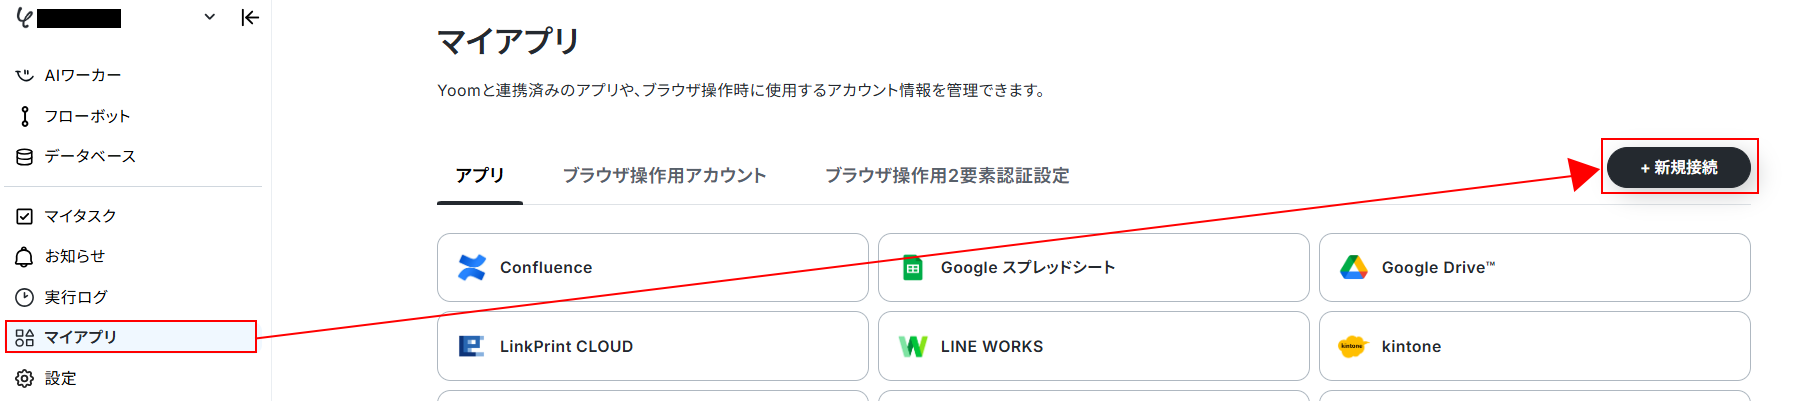Select マイアプリ in the sidebar
Image resolution: width=1797 pixels, height=401 pixels.
132,337
